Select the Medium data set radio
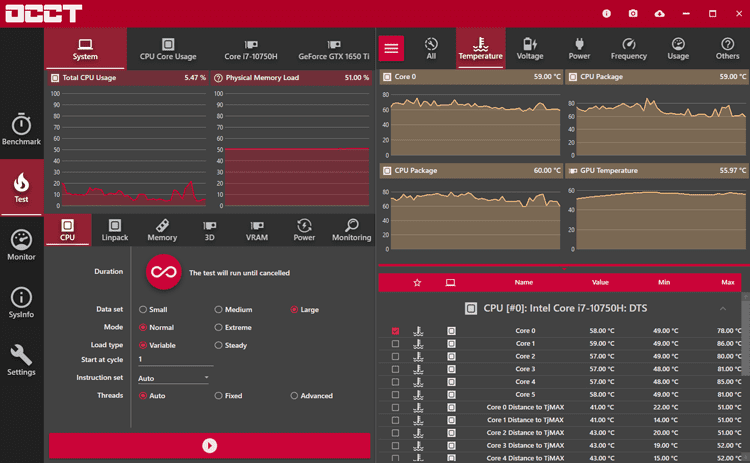This screenshot has width=750, height=463. [x=218, y=309]
